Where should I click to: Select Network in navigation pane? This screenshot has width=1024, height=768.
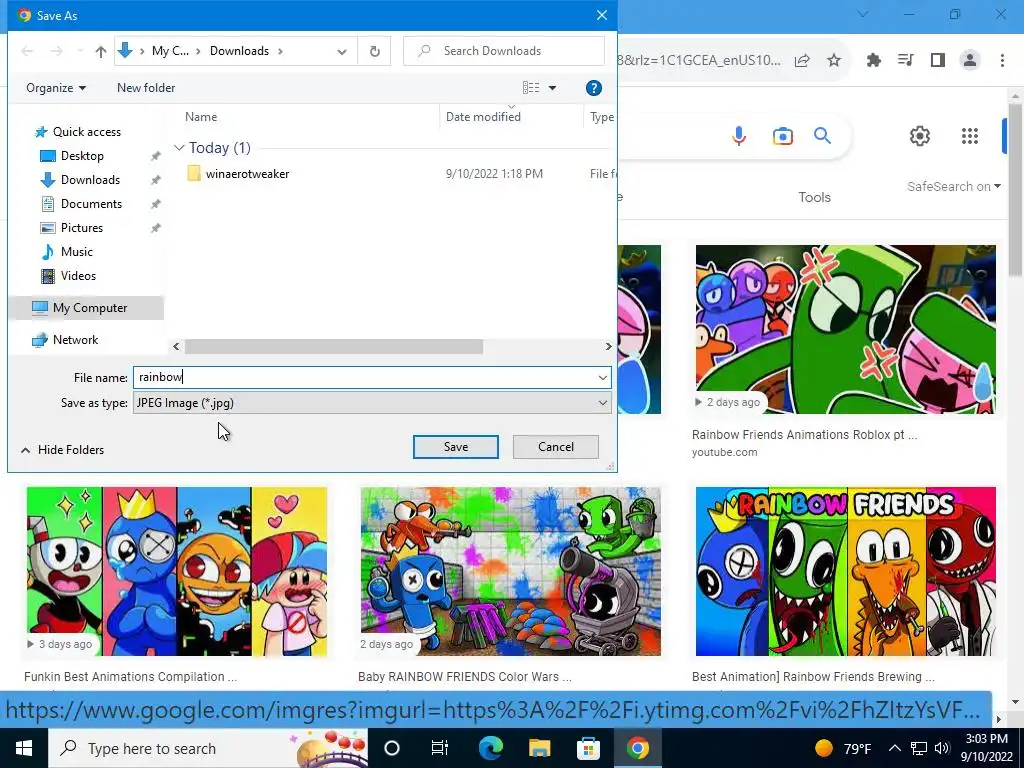pyautogui.click(x=75, y=340)
